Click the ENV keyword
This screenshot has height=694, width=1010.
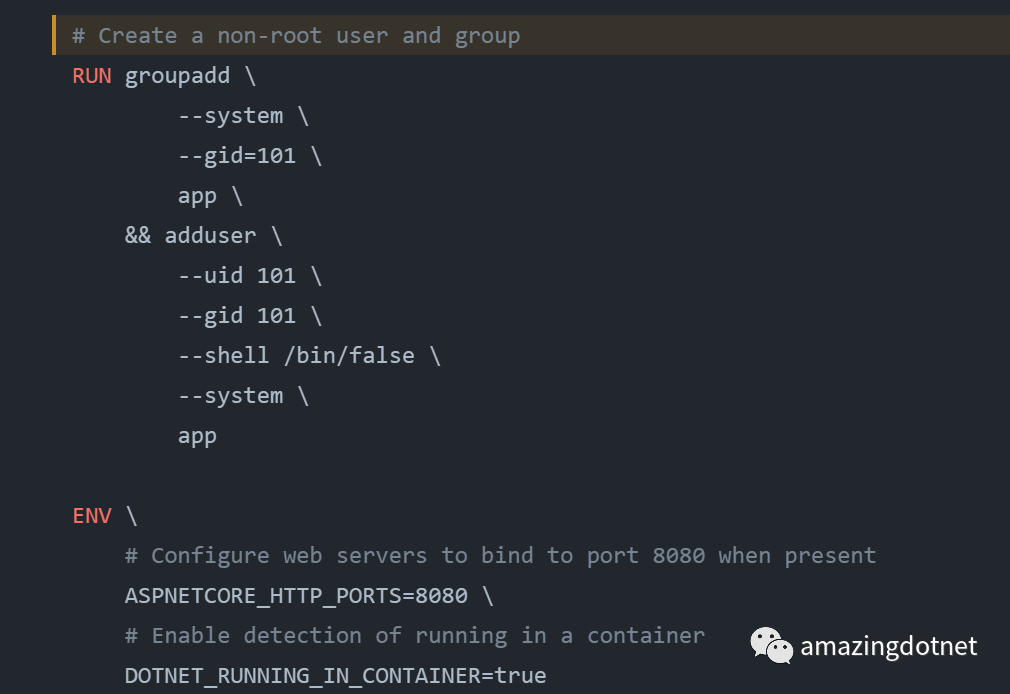click(x=92, y=516)
